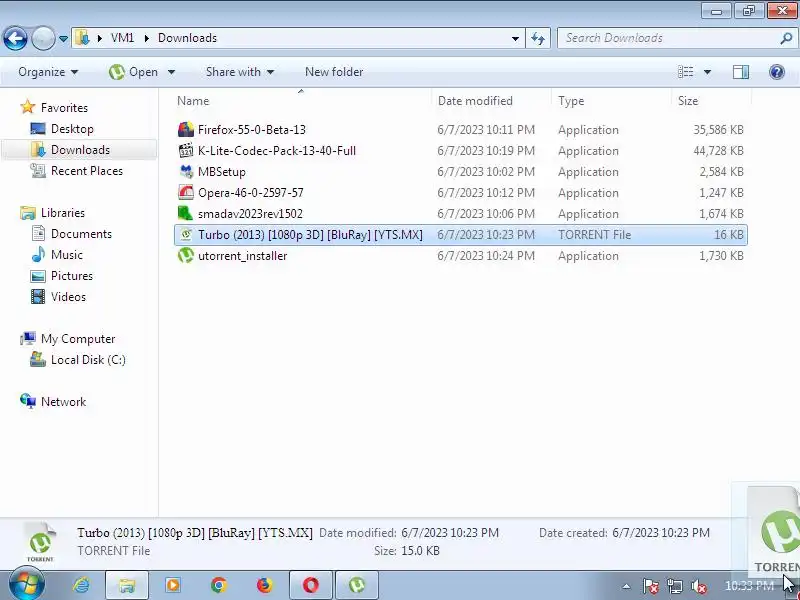Open the Windows Start menu orb
Screen dimensions: 800x600
[x=27, y=584]
